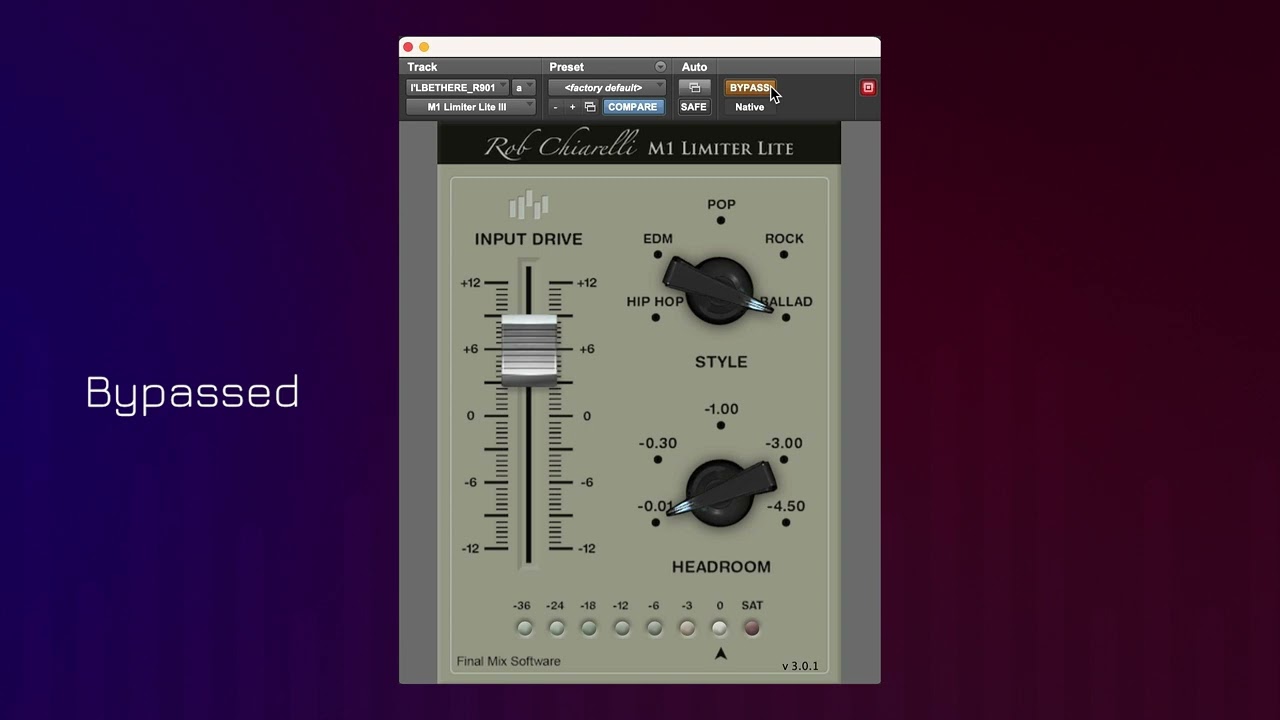Toggle automation SAFE button
Viewport: 1280px width, 720px height.
click(x=694, y=107)
